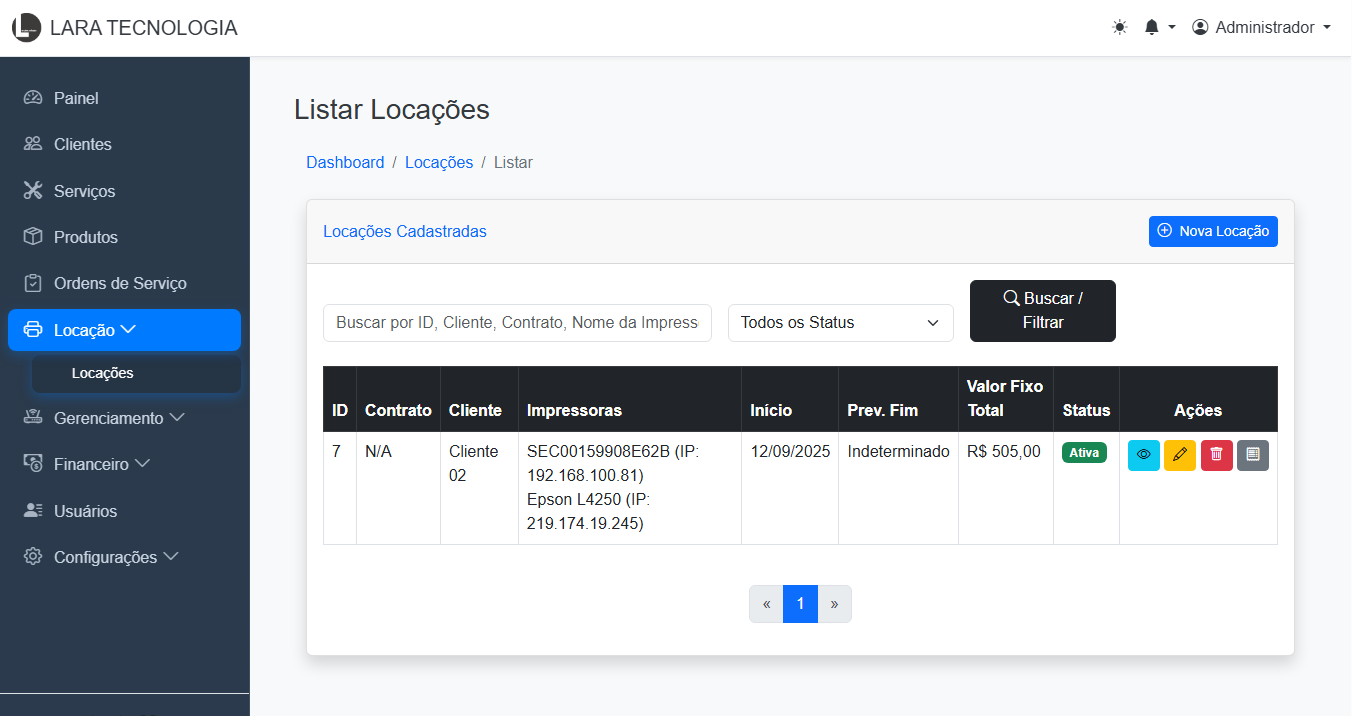
Task: Open the Todos os Status dropdown
Action: coord(840,323)
